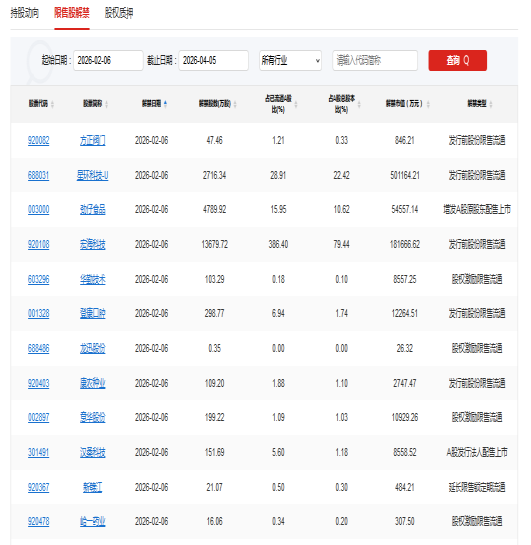Click type cell 增发A股原股东配售上市

477,210
